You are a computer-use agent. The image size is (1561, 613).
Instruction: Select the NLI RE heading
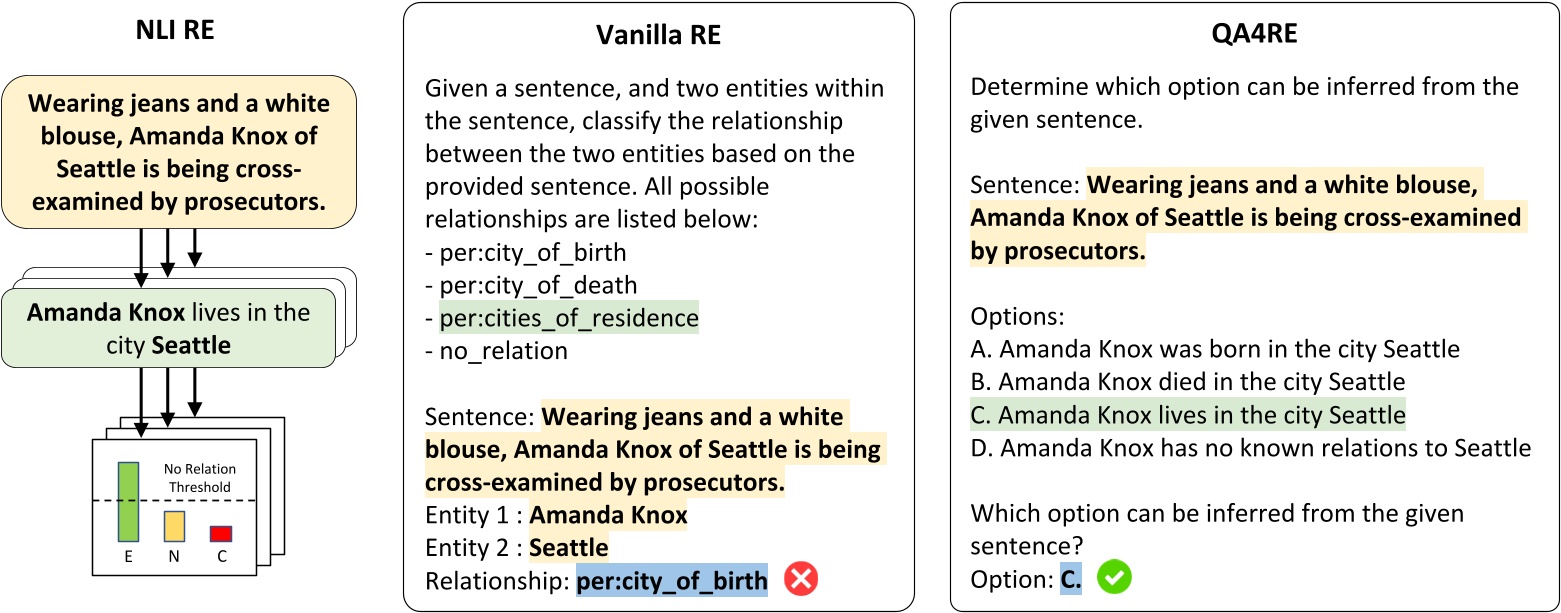pyautogui.click(x=175, y=32)
